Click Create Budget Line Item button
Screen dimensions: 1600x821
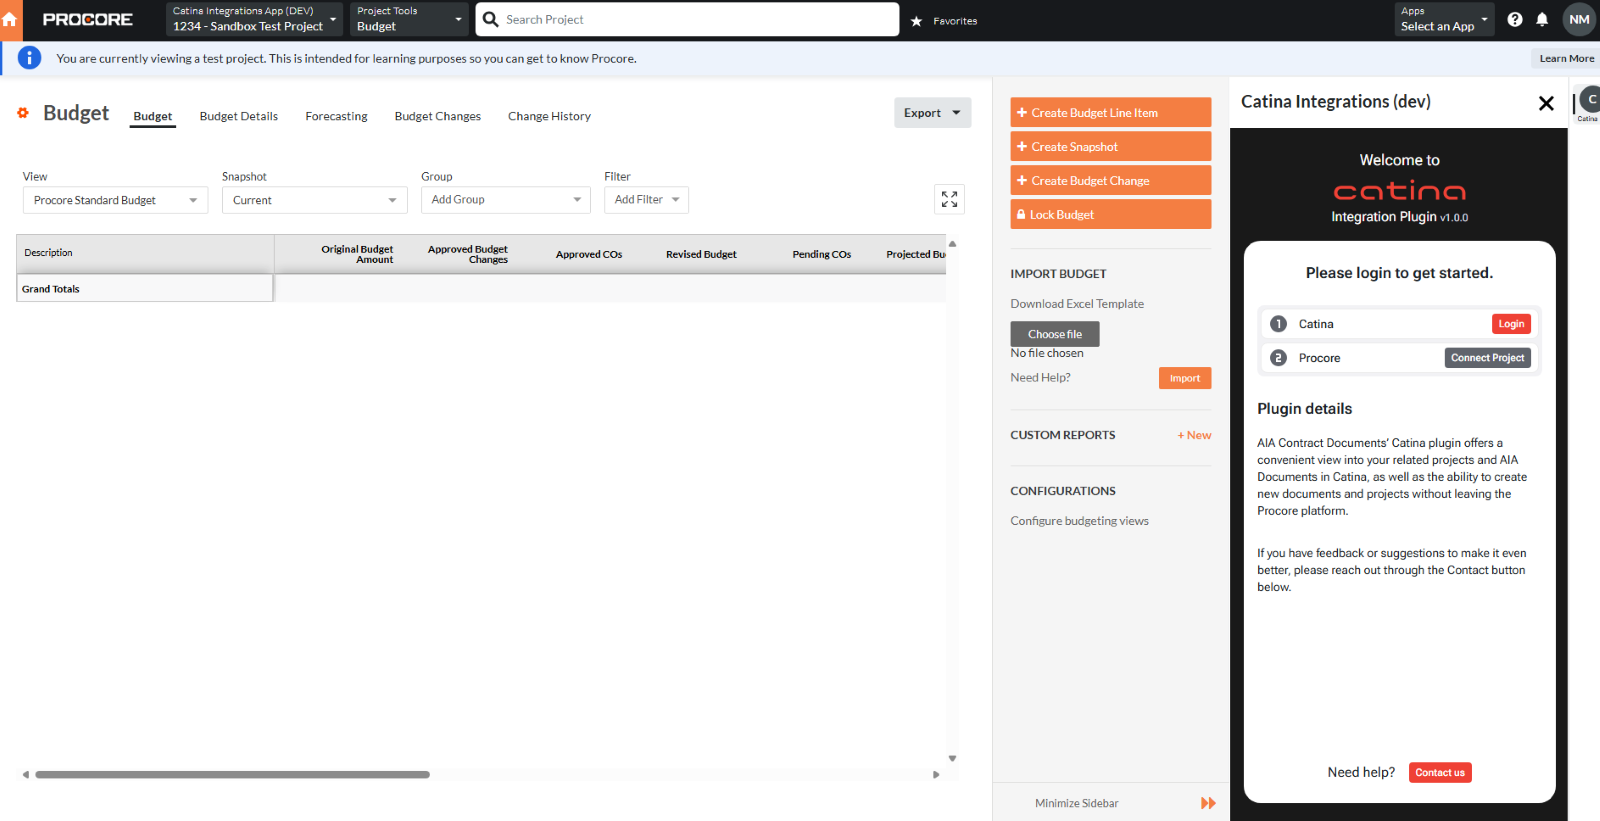1110,113
